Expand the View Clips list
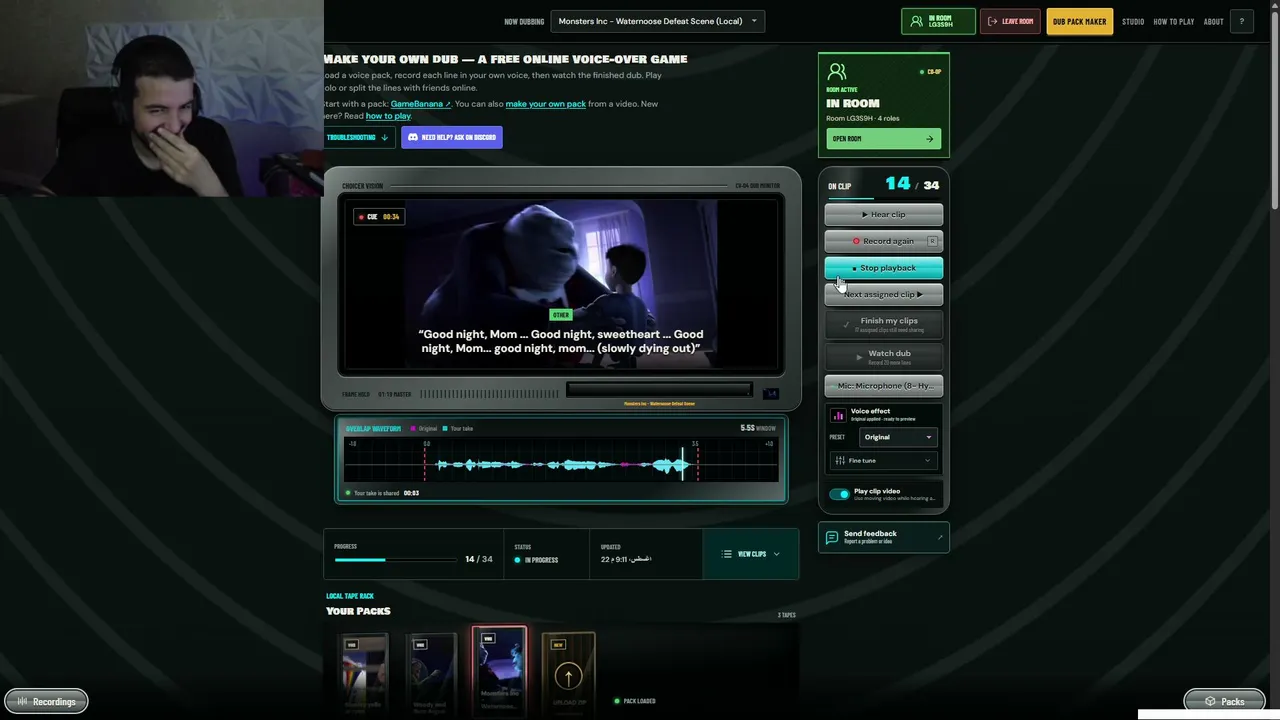 coord(751,554)
